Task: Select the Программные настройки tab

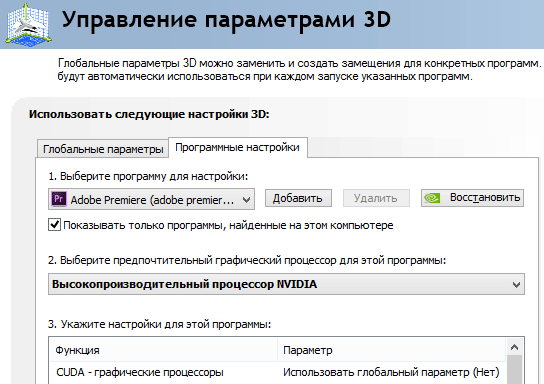Action: click(x=238, y=148)
